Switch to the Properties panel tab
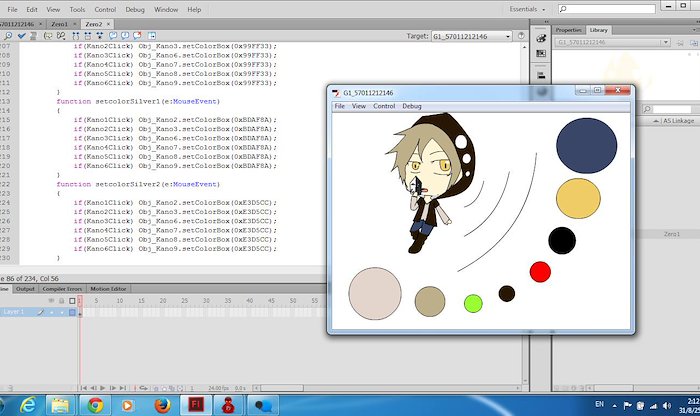This screenshot has height=416, width=700. coord(568,30)
